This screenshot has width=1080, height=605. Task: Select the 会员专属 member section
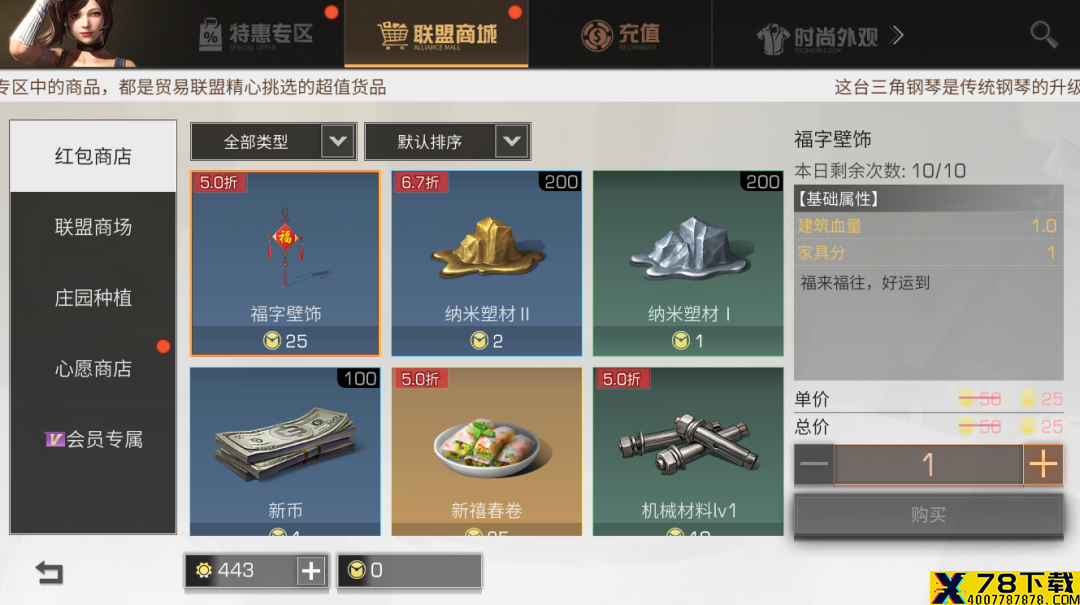tap(93, 439)
